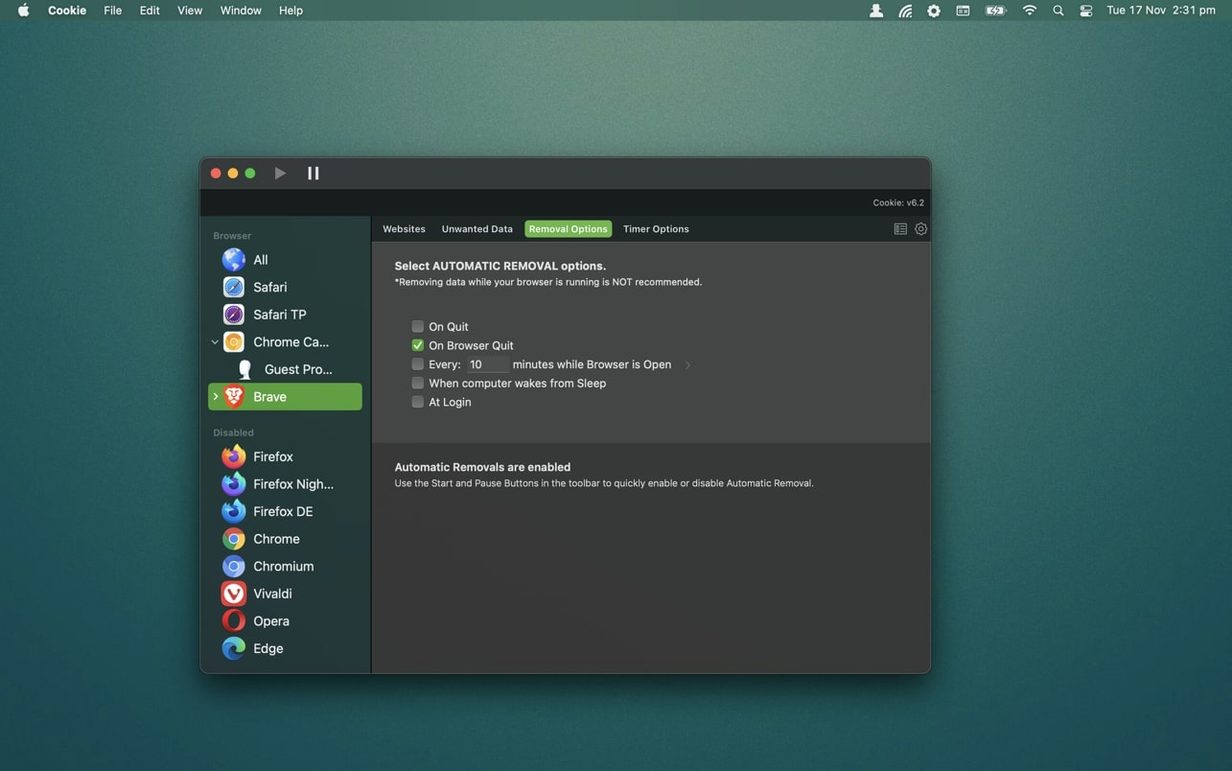Screen dimensions: 1232x771
Task: Uncheck the On Browser Quit checkbox
Action: (418, 346)
